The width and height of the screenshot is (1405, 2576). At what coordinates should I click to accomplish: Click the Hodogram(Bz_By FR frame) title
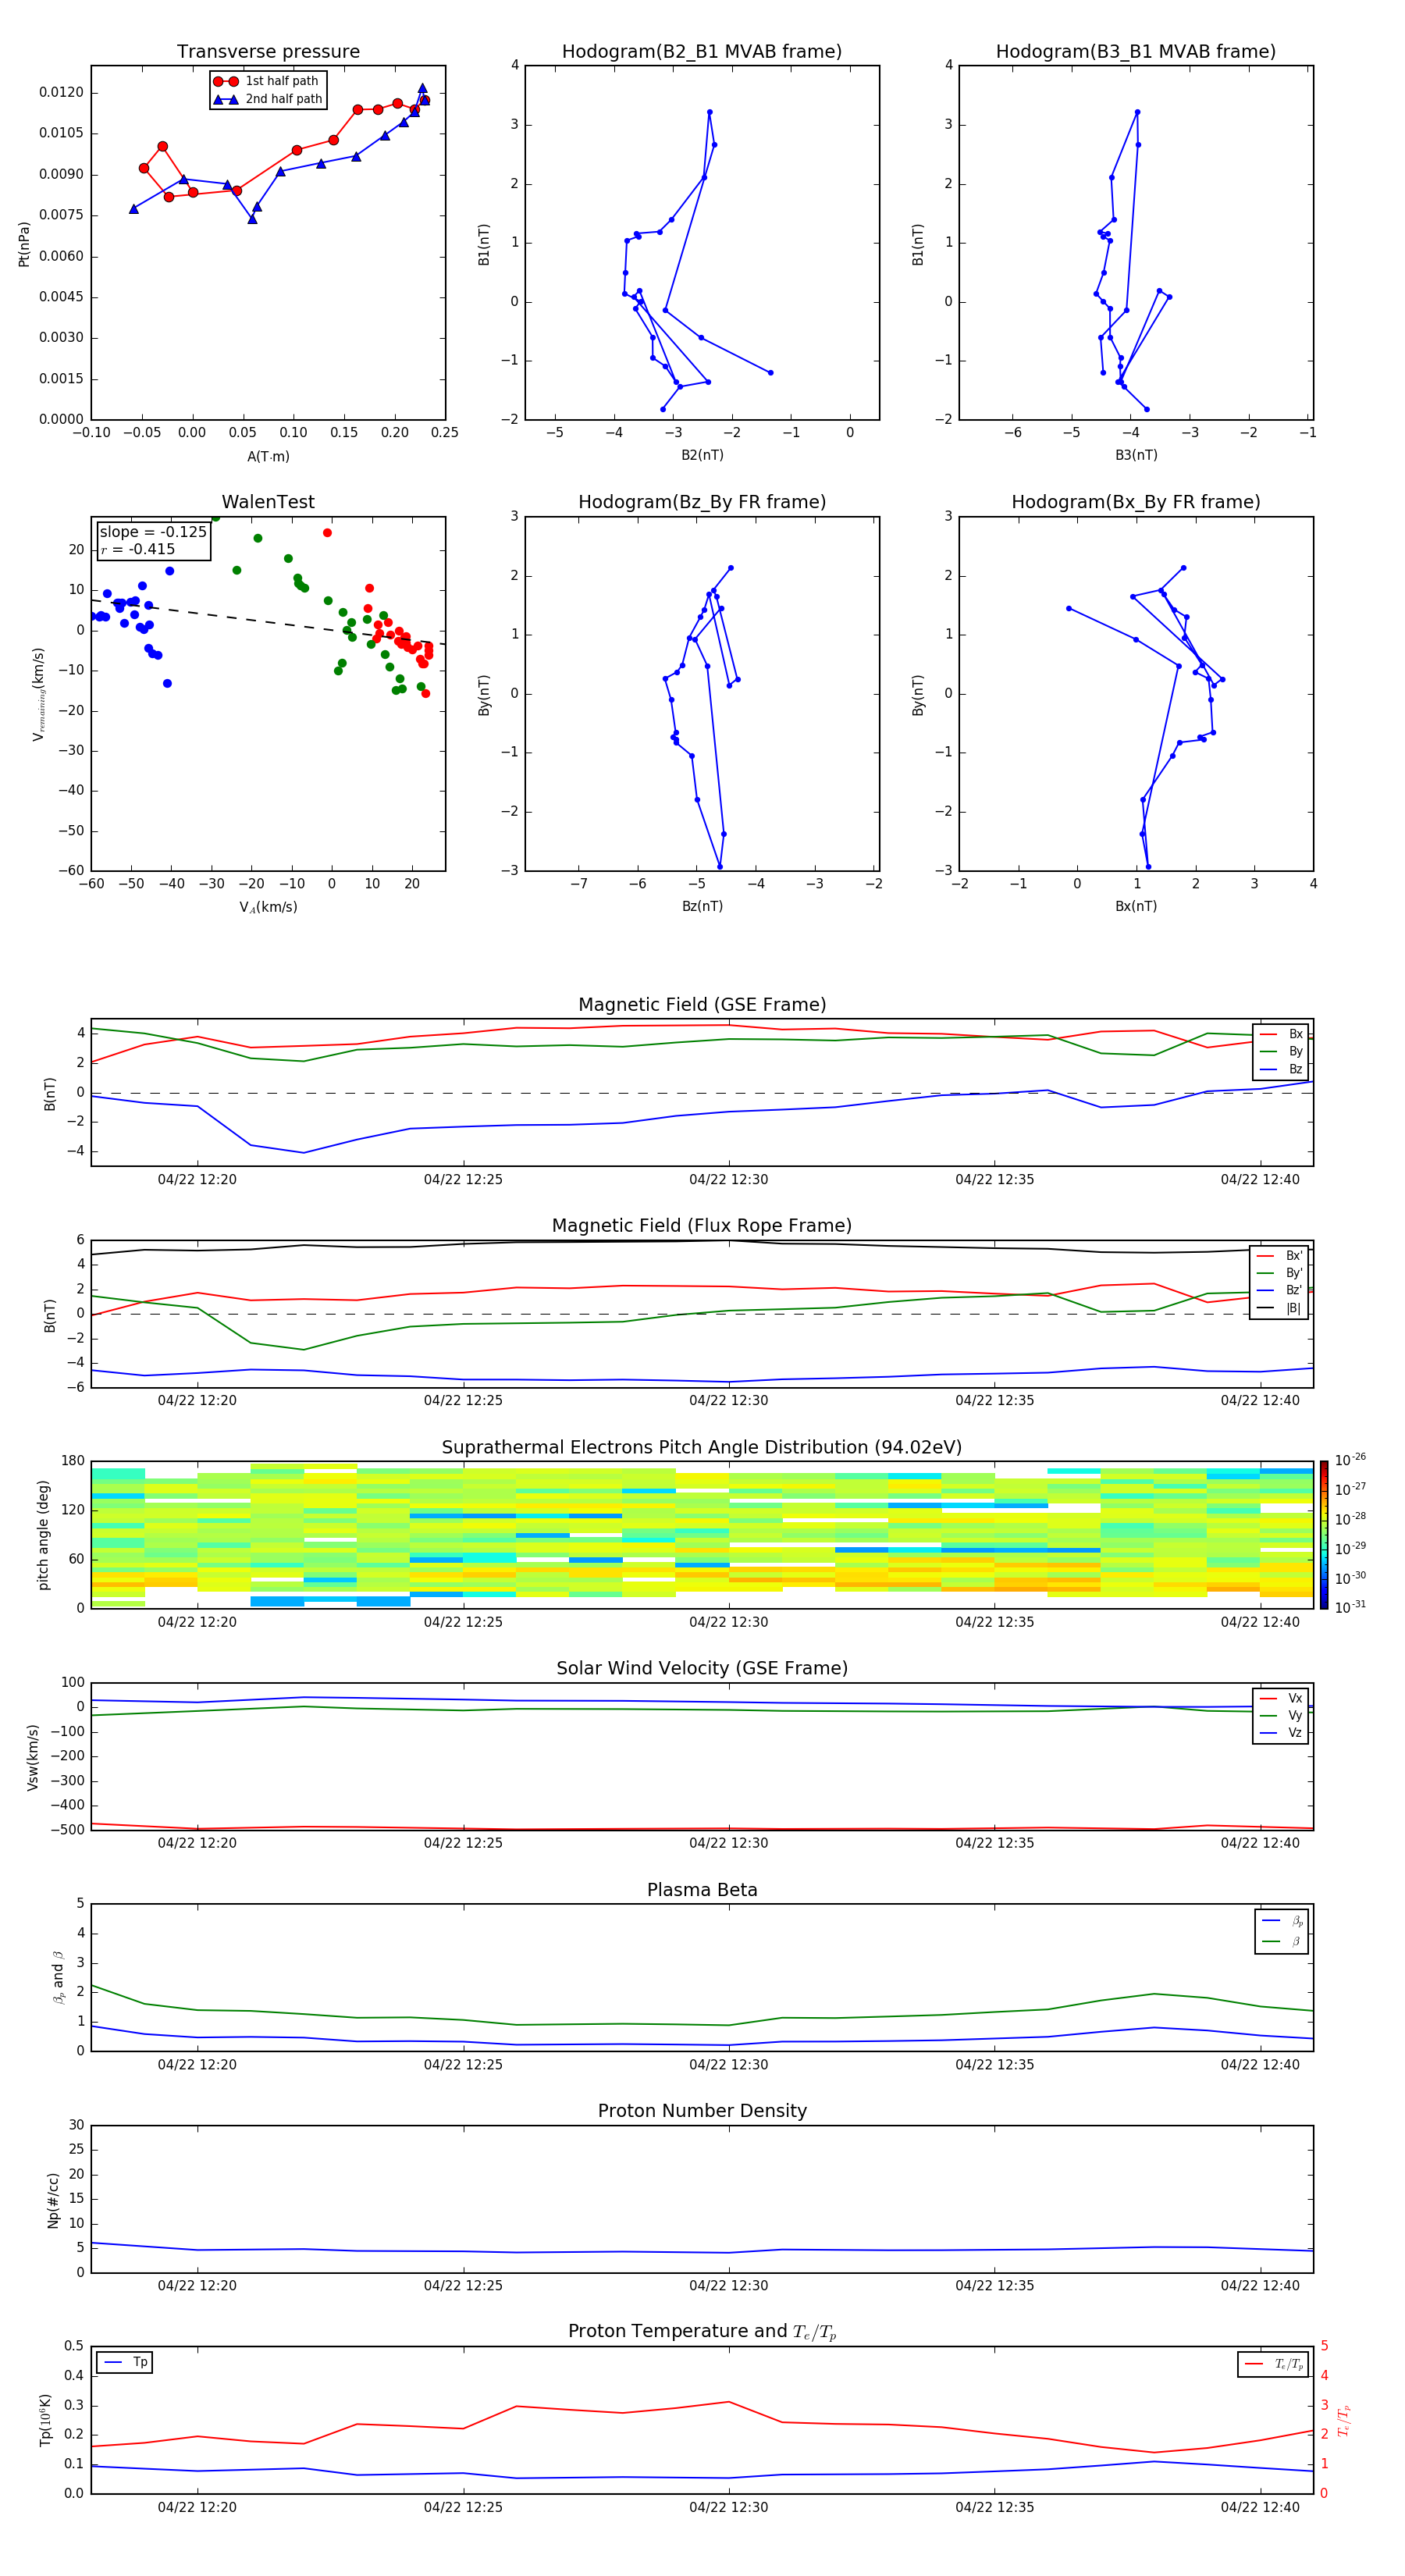click(x=701, y=502)
